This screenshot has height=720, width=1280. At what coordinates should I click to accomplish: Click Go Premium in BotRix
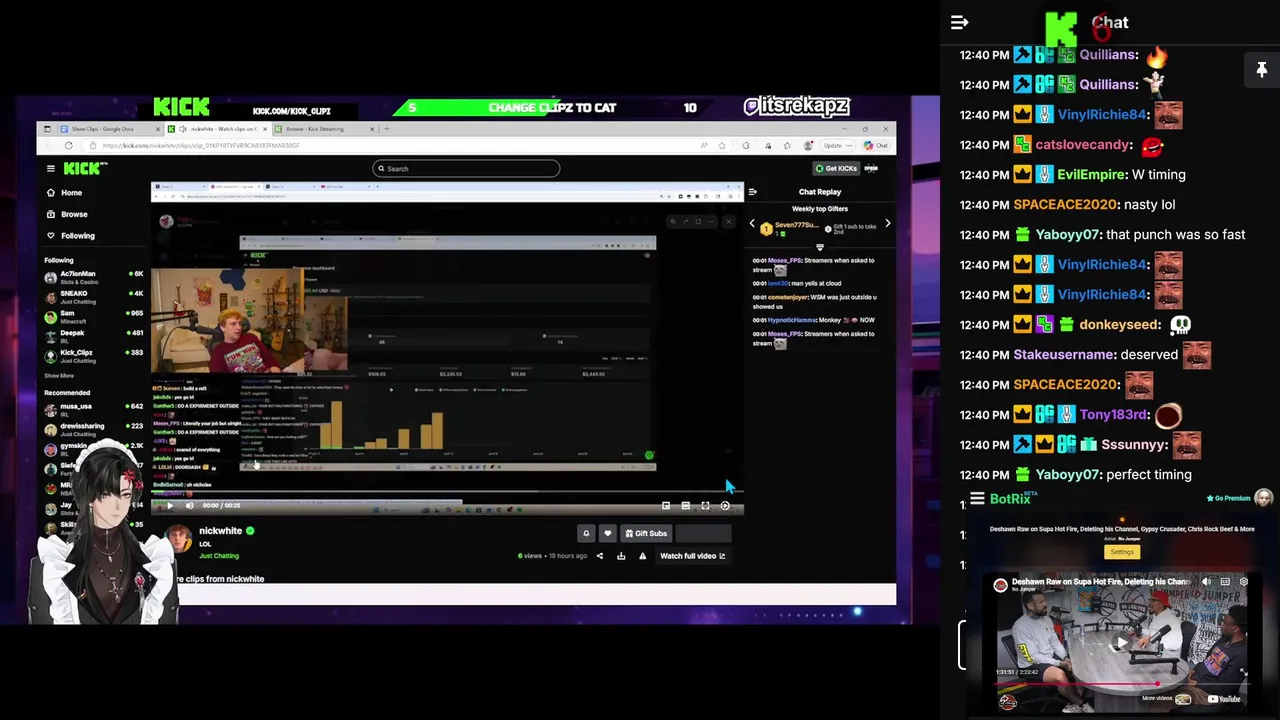(x=1229, y=498)
